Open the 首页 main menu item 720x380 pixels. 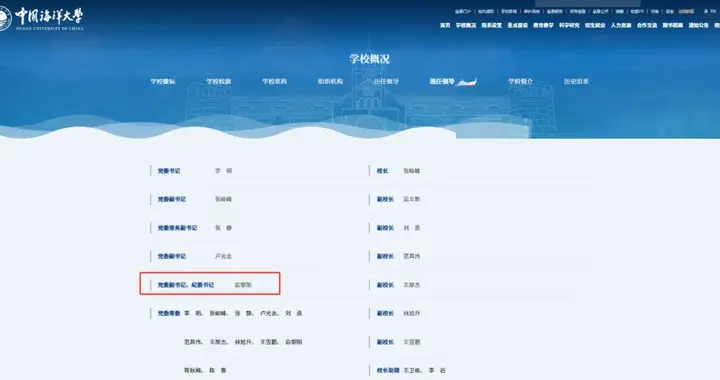pos(445,25)
